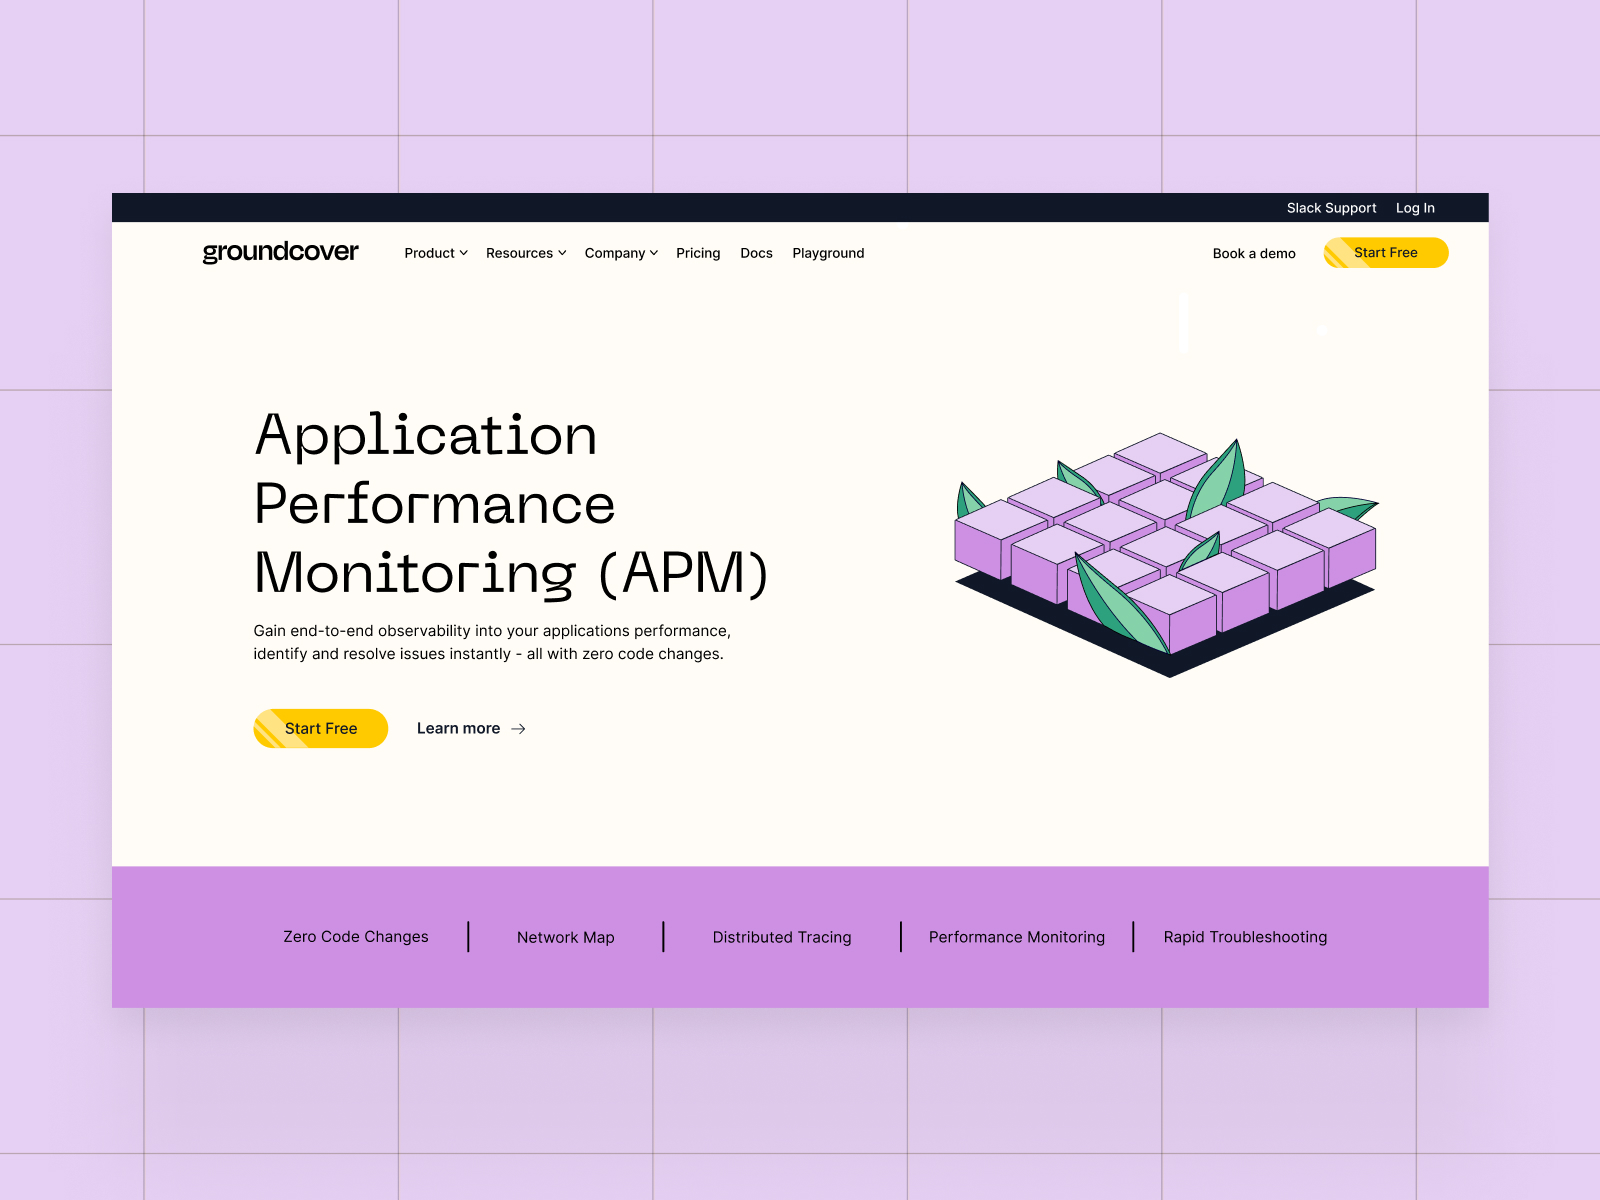Expand the Resources dropdown menu
1600x1200 pixels.
526,253
